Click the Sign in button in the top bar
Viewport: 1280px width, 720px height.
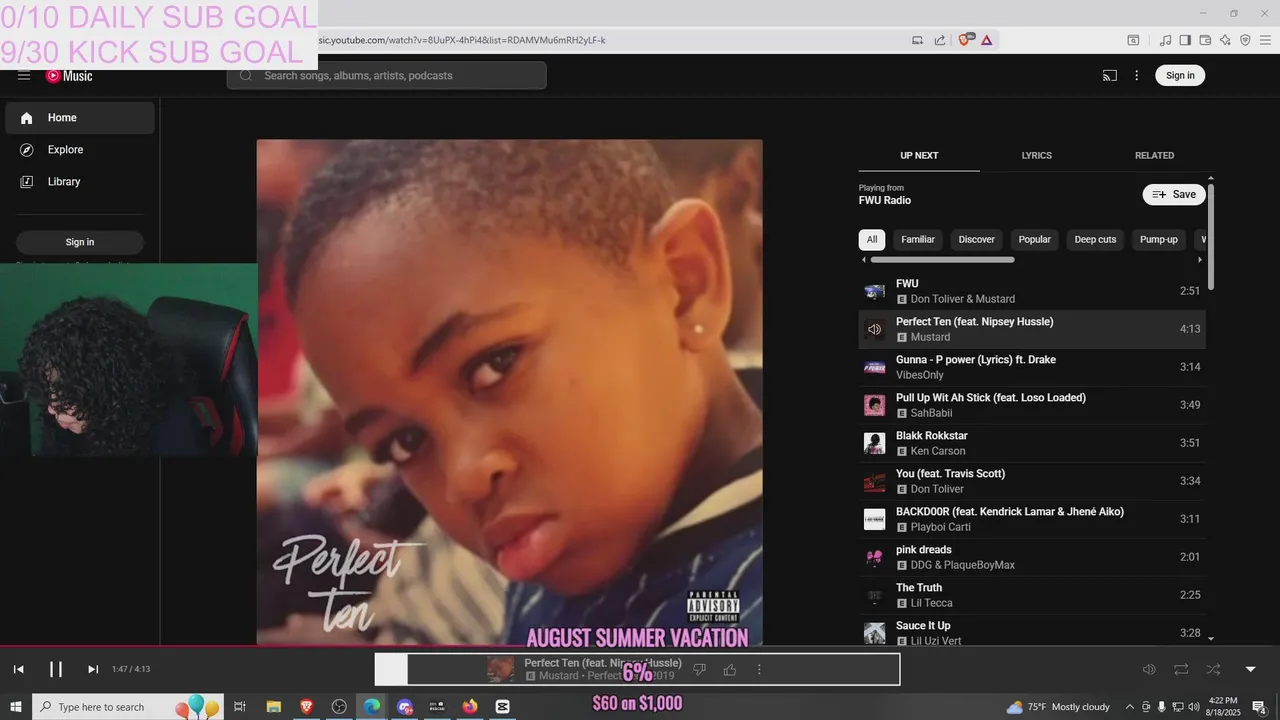coord(1180,75)
